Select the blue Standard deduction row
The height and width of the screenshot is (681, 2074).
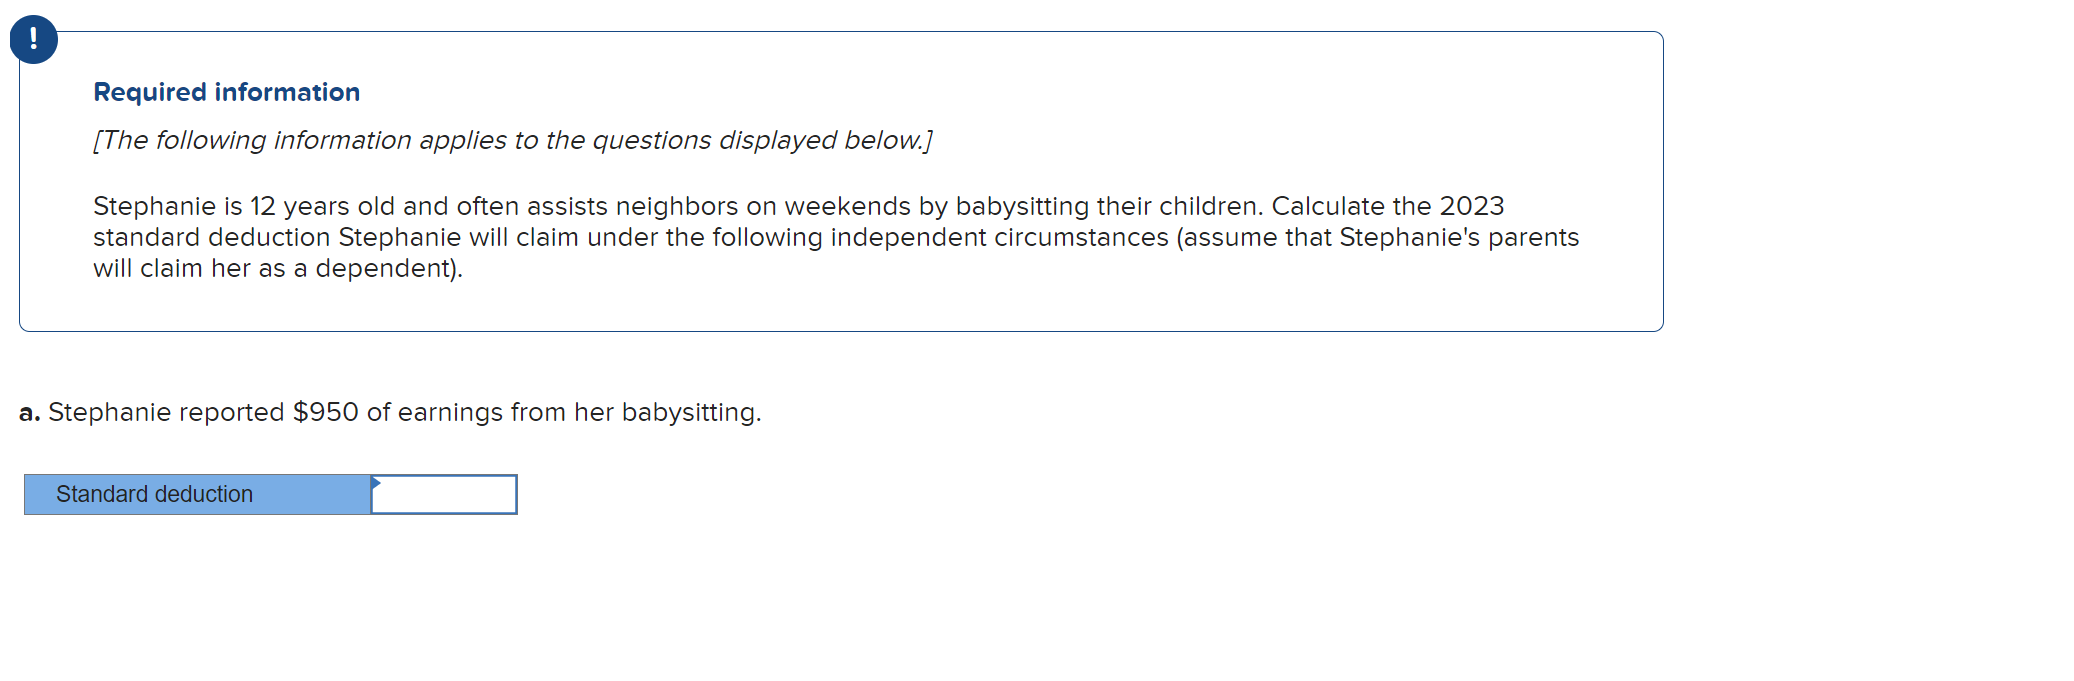point(196,494)
